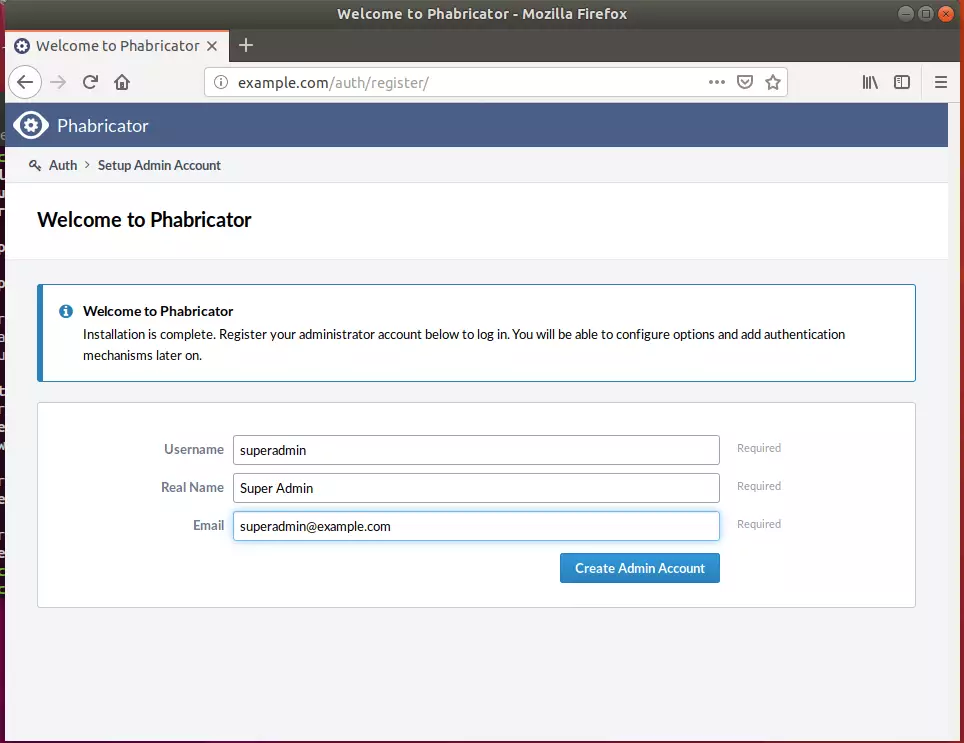This screenshot has height=743, width=964.
Task: Close the Firefox window
Action: [x=946, y=14]
